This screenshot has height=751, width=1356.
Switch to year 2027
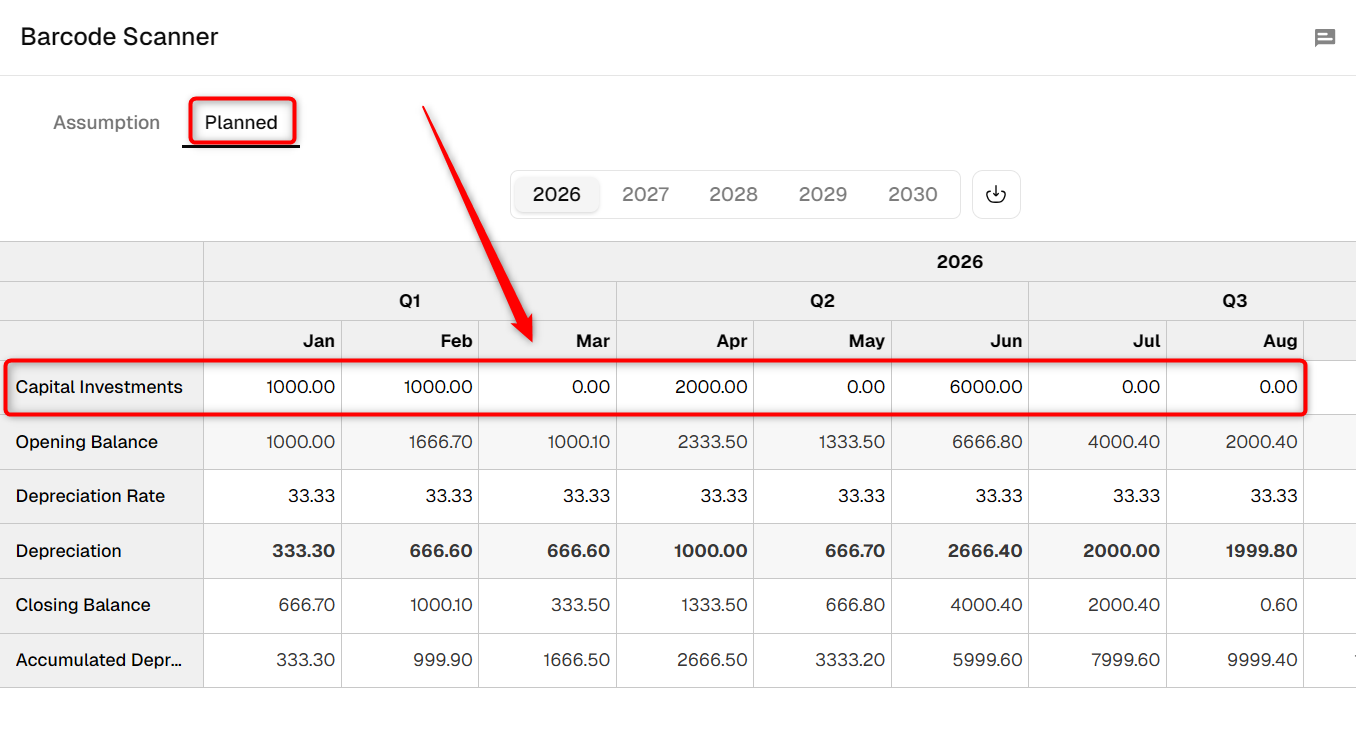point(645,194)
